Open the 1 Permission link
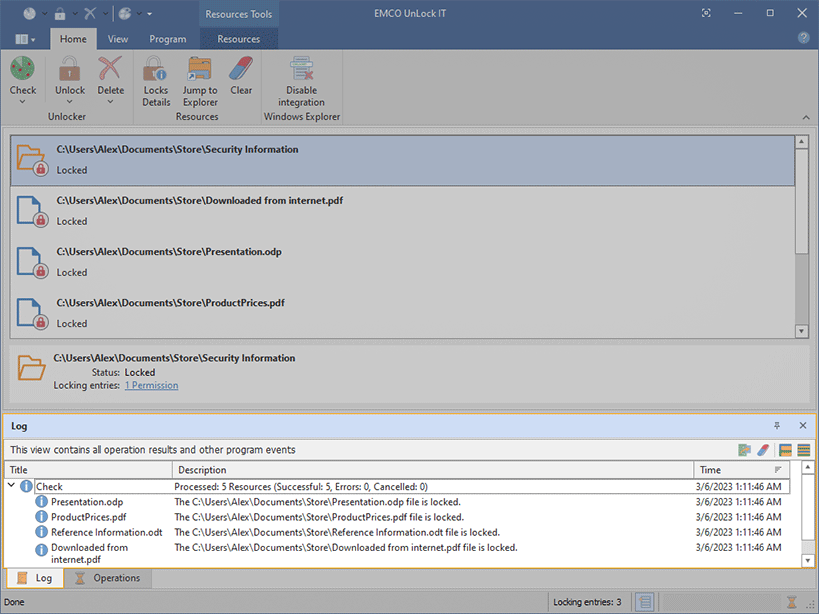This screenshot has height=614, width=819. point(151,385)
